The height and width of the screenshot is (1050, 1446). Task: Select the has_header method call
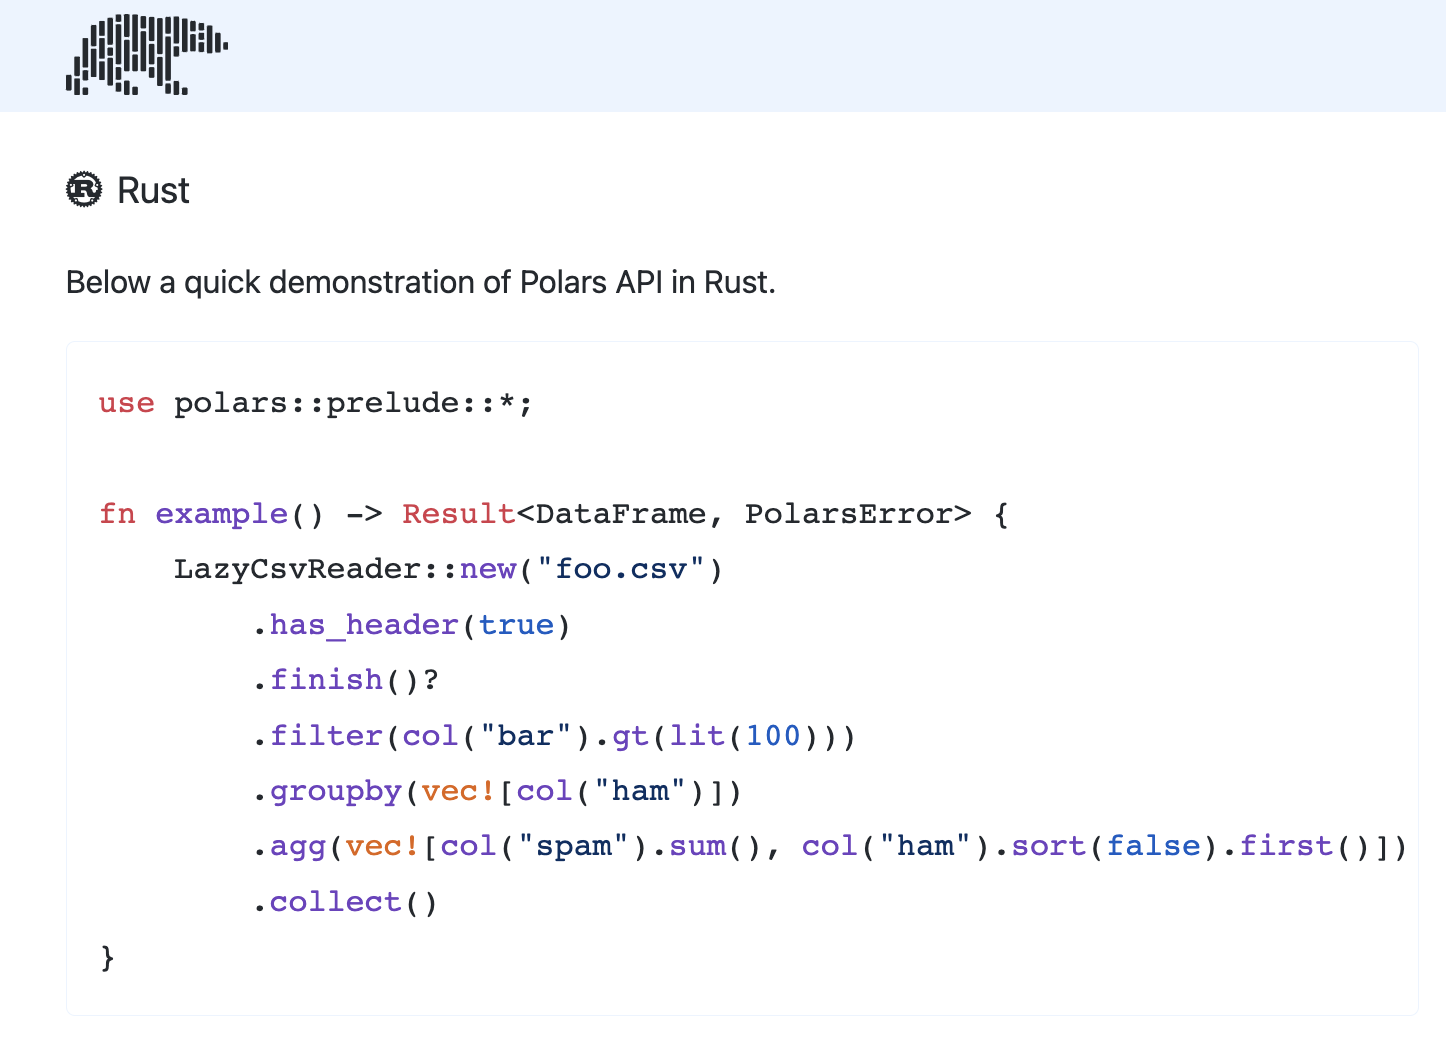[363, 624]
